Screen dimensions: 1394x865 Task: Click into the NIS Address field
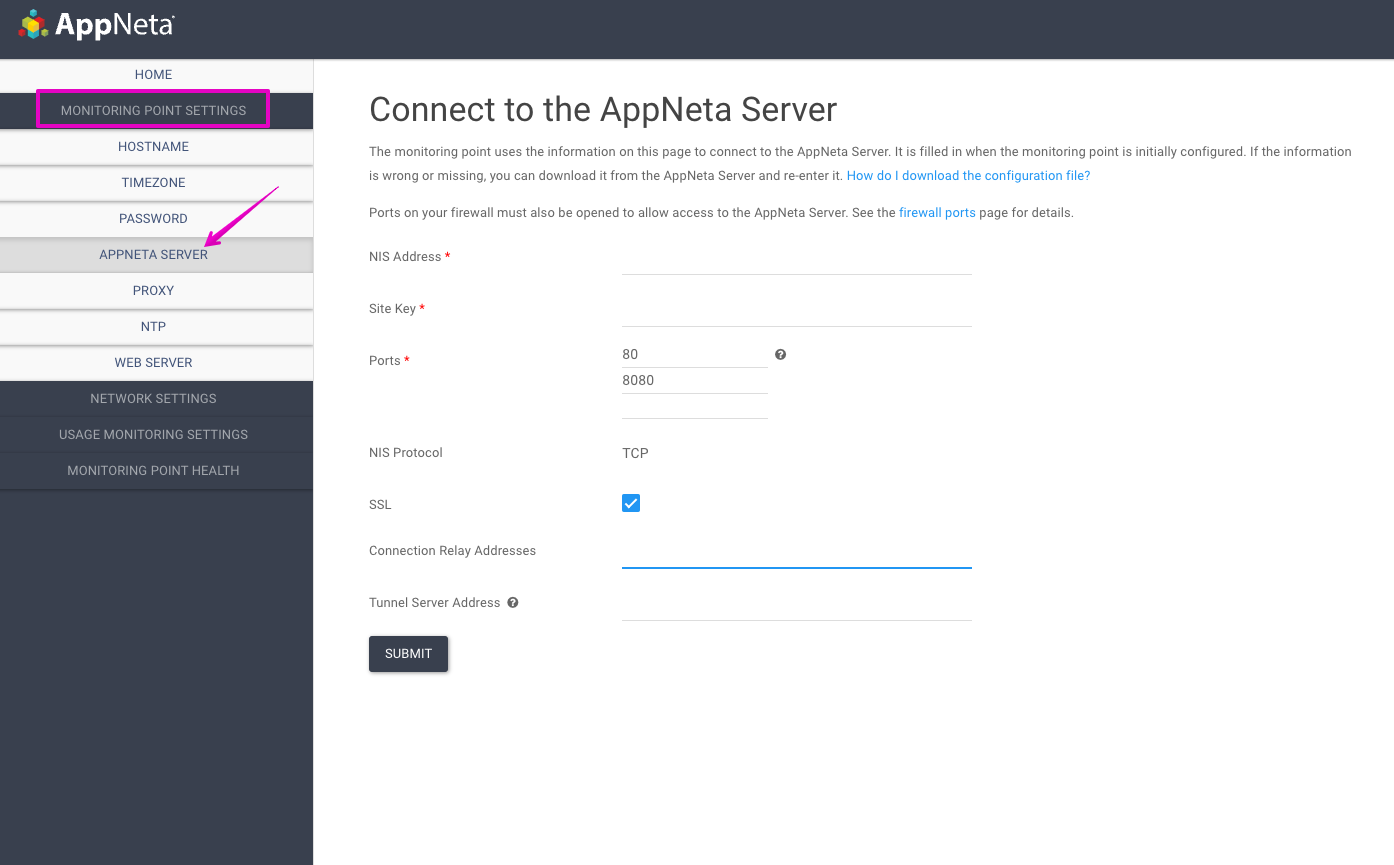(796, 260)
